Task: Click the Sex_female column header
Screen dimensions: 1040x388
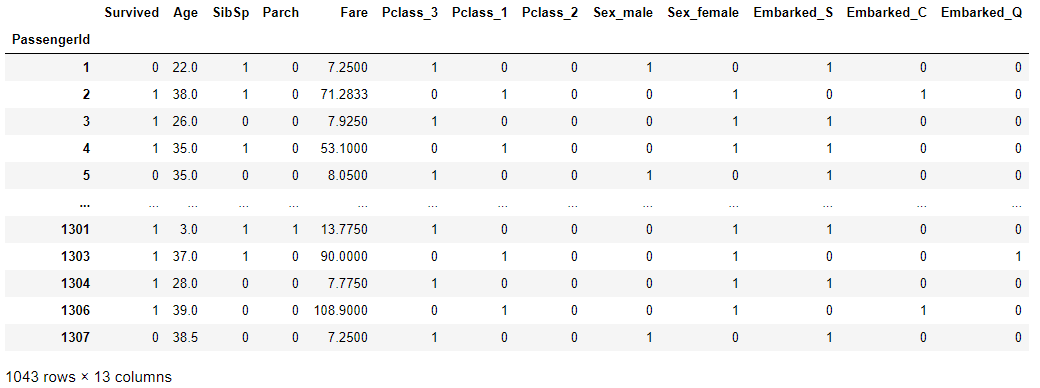Action: point(704,13)
